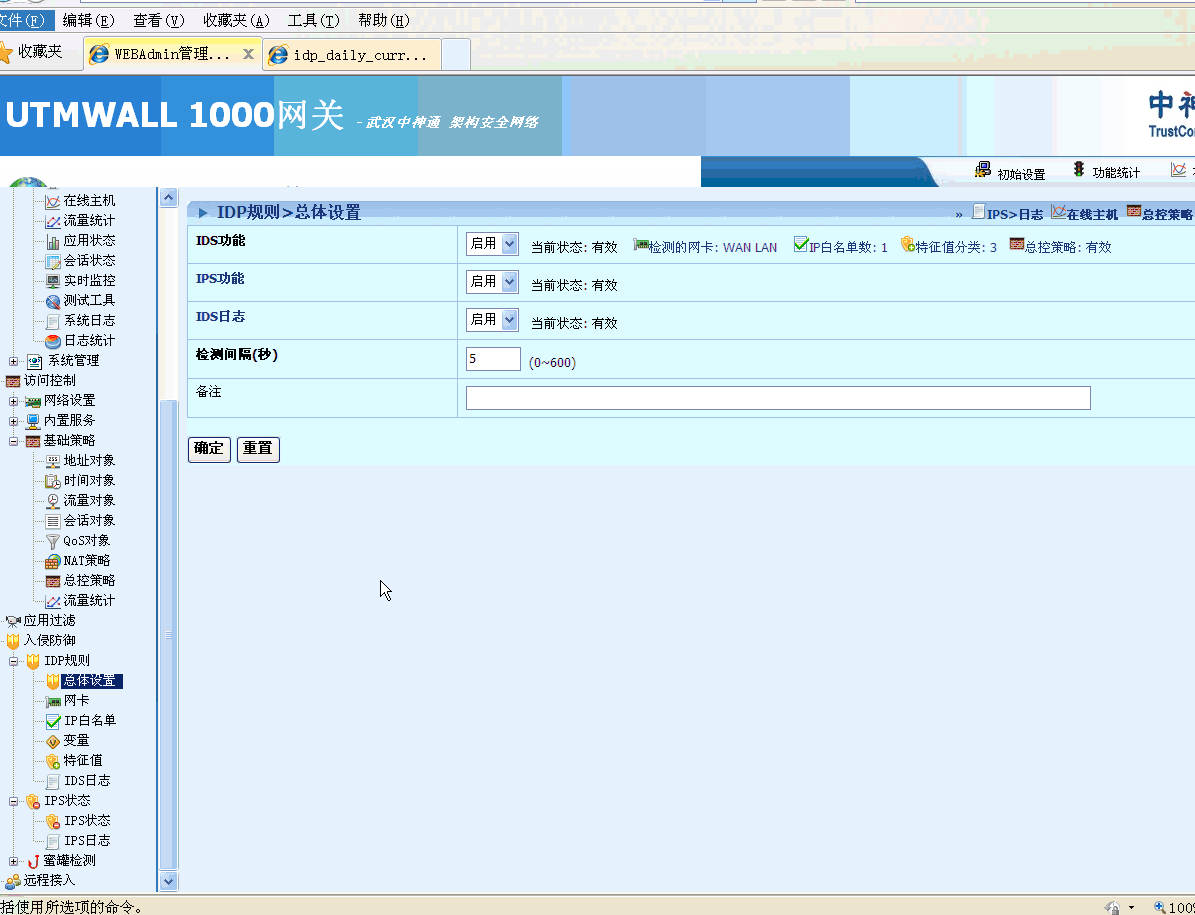1195x915 pixels.
Task: Click the 备注 text input field
Action: (777, 398)
